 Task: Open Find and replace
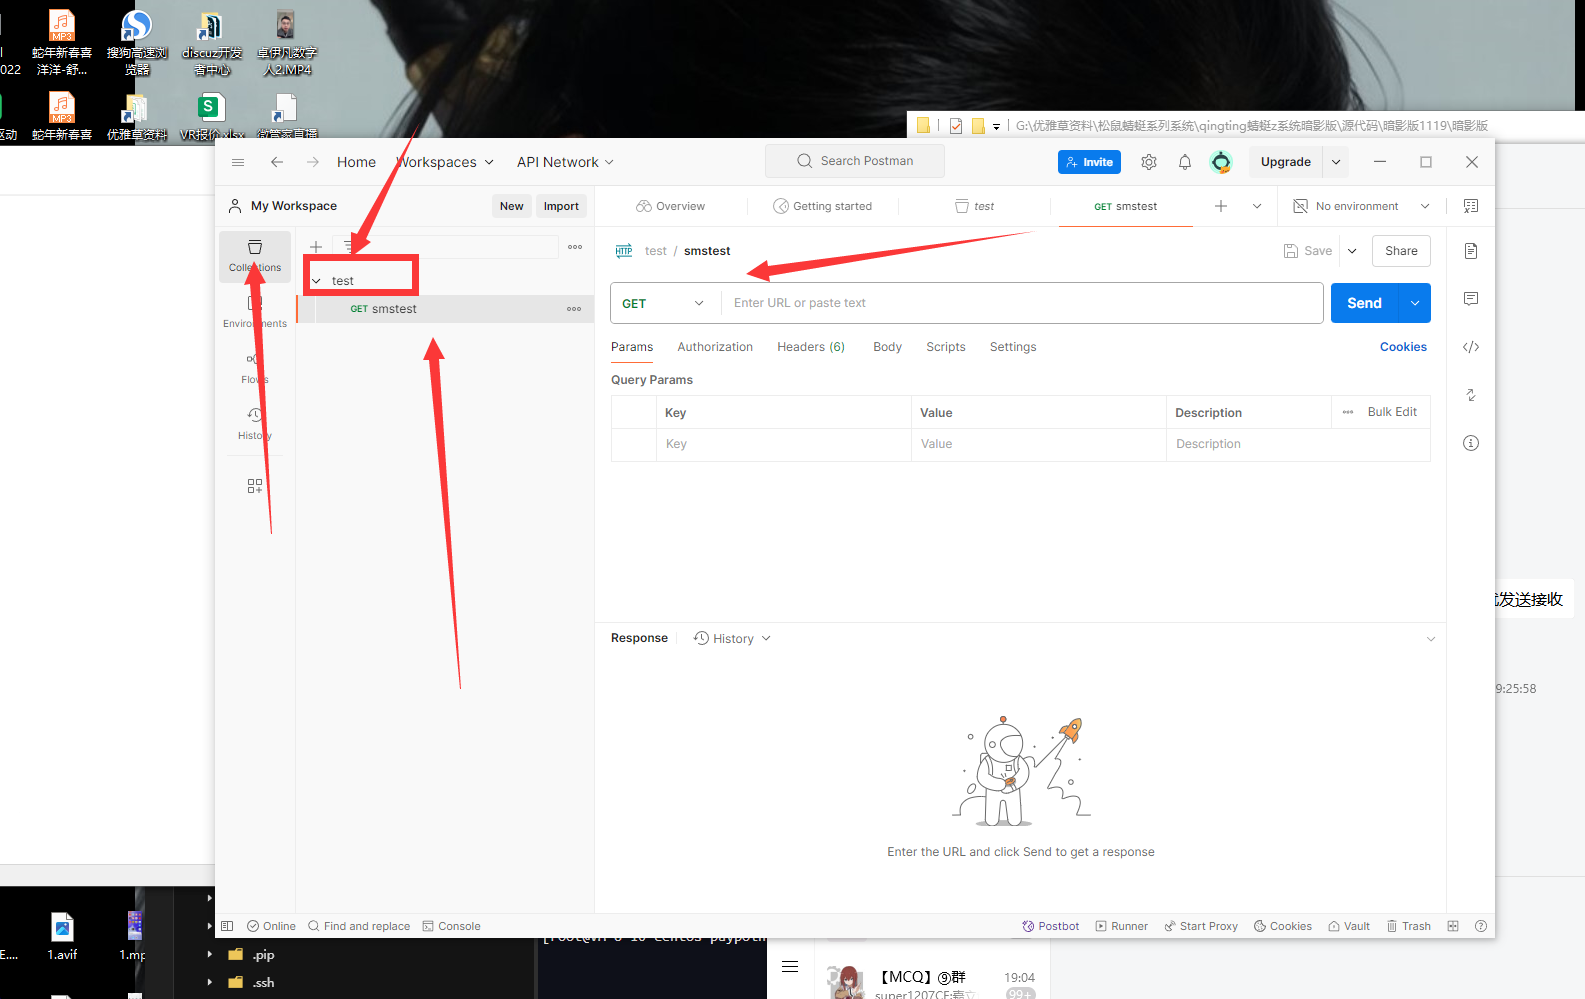[x=359, y=926]
